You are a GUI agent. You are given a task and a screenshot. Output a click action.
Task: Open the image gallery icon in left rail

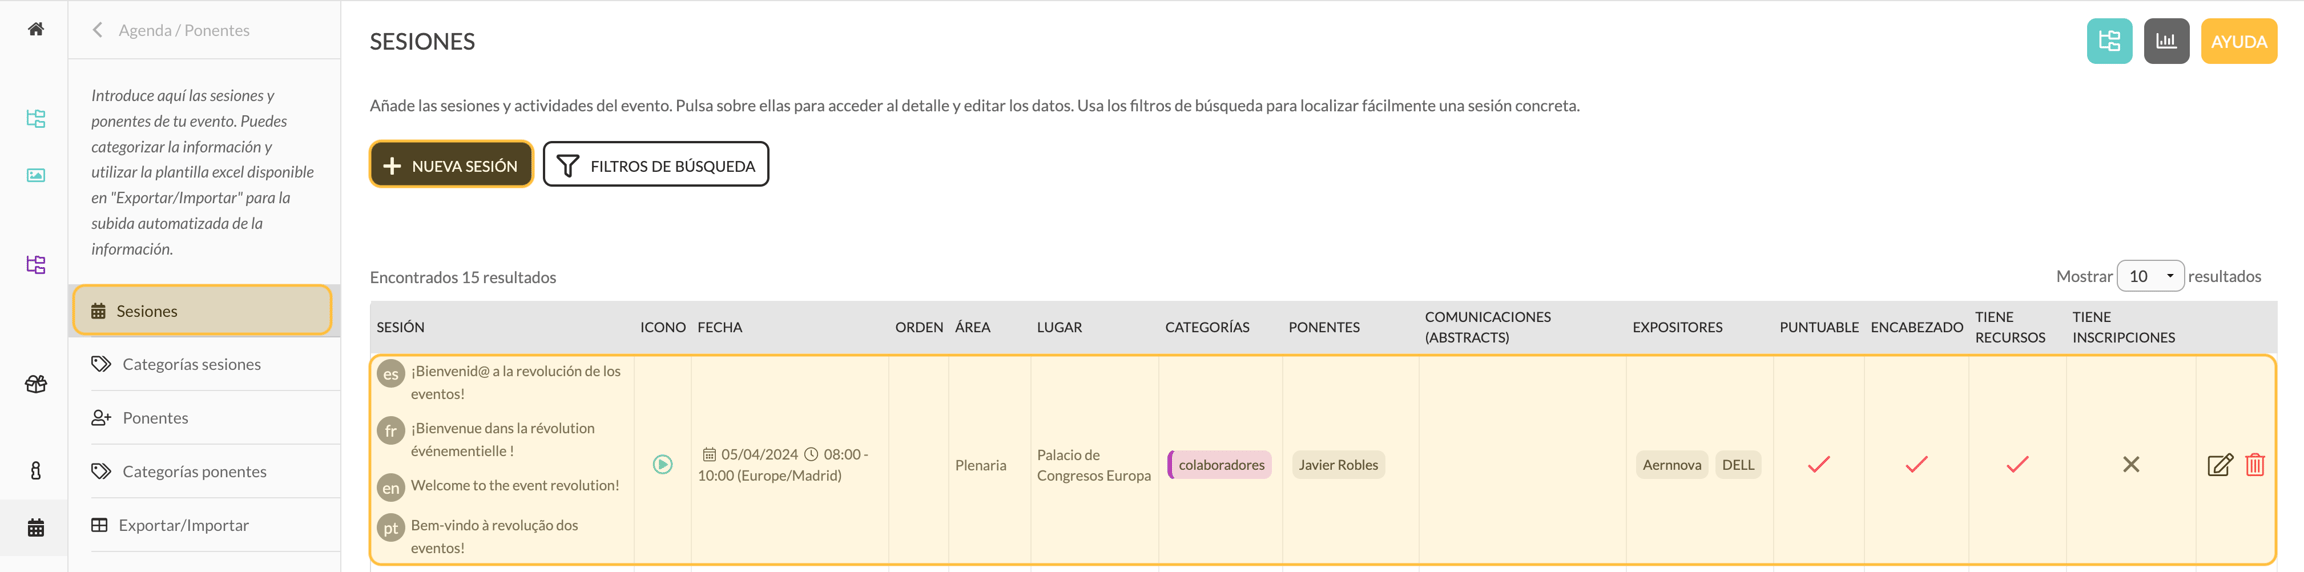[x=36, y=175]
